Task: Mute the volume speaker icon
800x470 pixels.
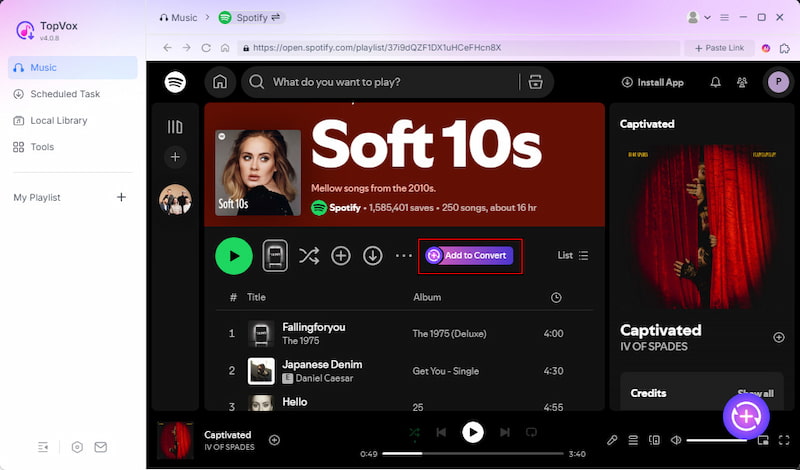Action: pyautogui.click(x=676, y=440)
